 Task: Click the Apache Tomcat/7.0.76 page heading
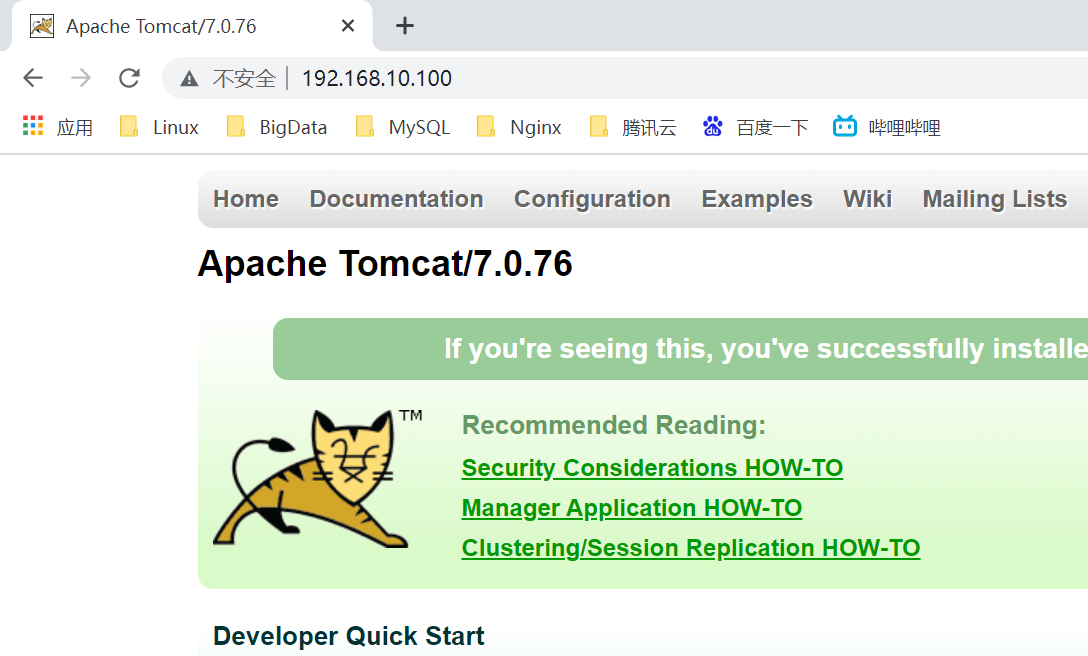click(x=385, y=264)
